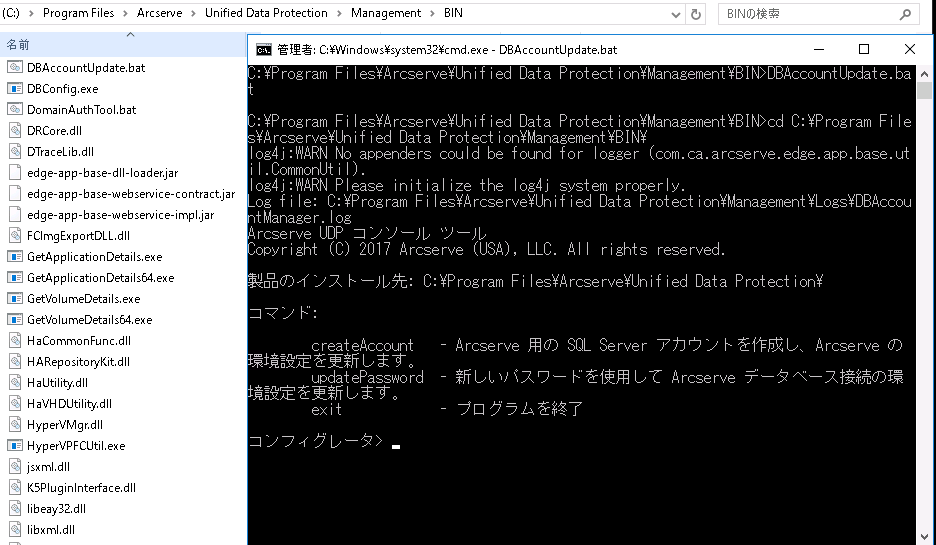Select the FCImgExportDLL.dll file name
The height and width of the screenshot is (545, 936).
click(78, 235)
